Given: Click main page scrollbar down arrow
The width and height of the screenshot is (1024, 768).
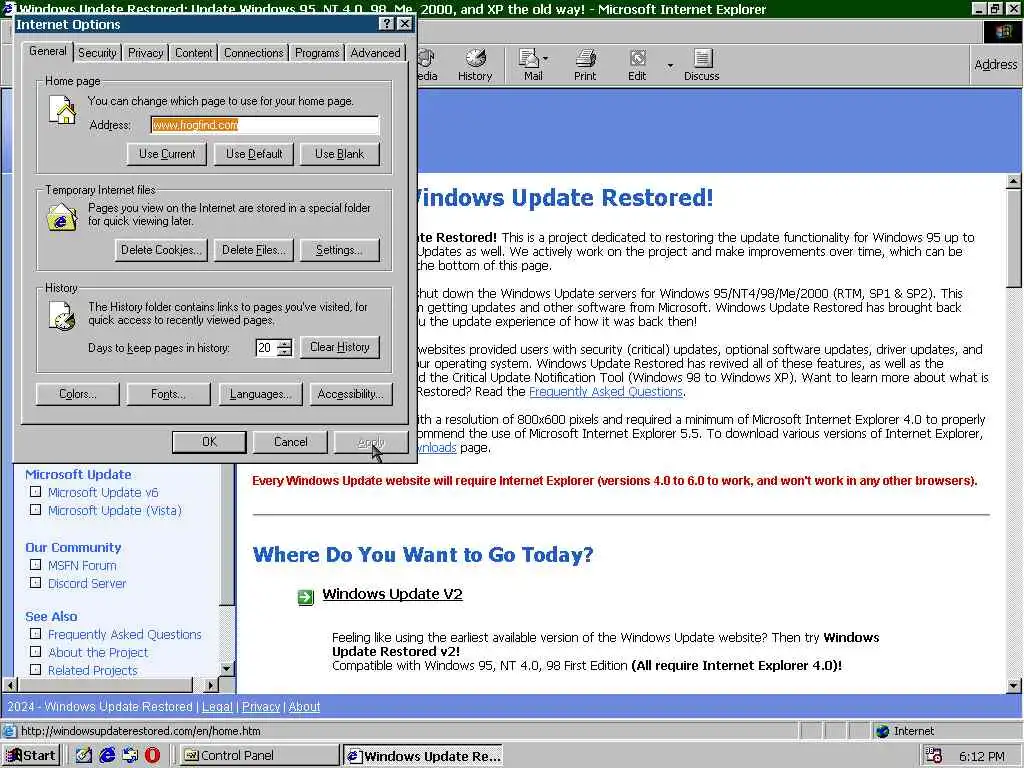Looking at the screenshot, I should point(1014,686).
